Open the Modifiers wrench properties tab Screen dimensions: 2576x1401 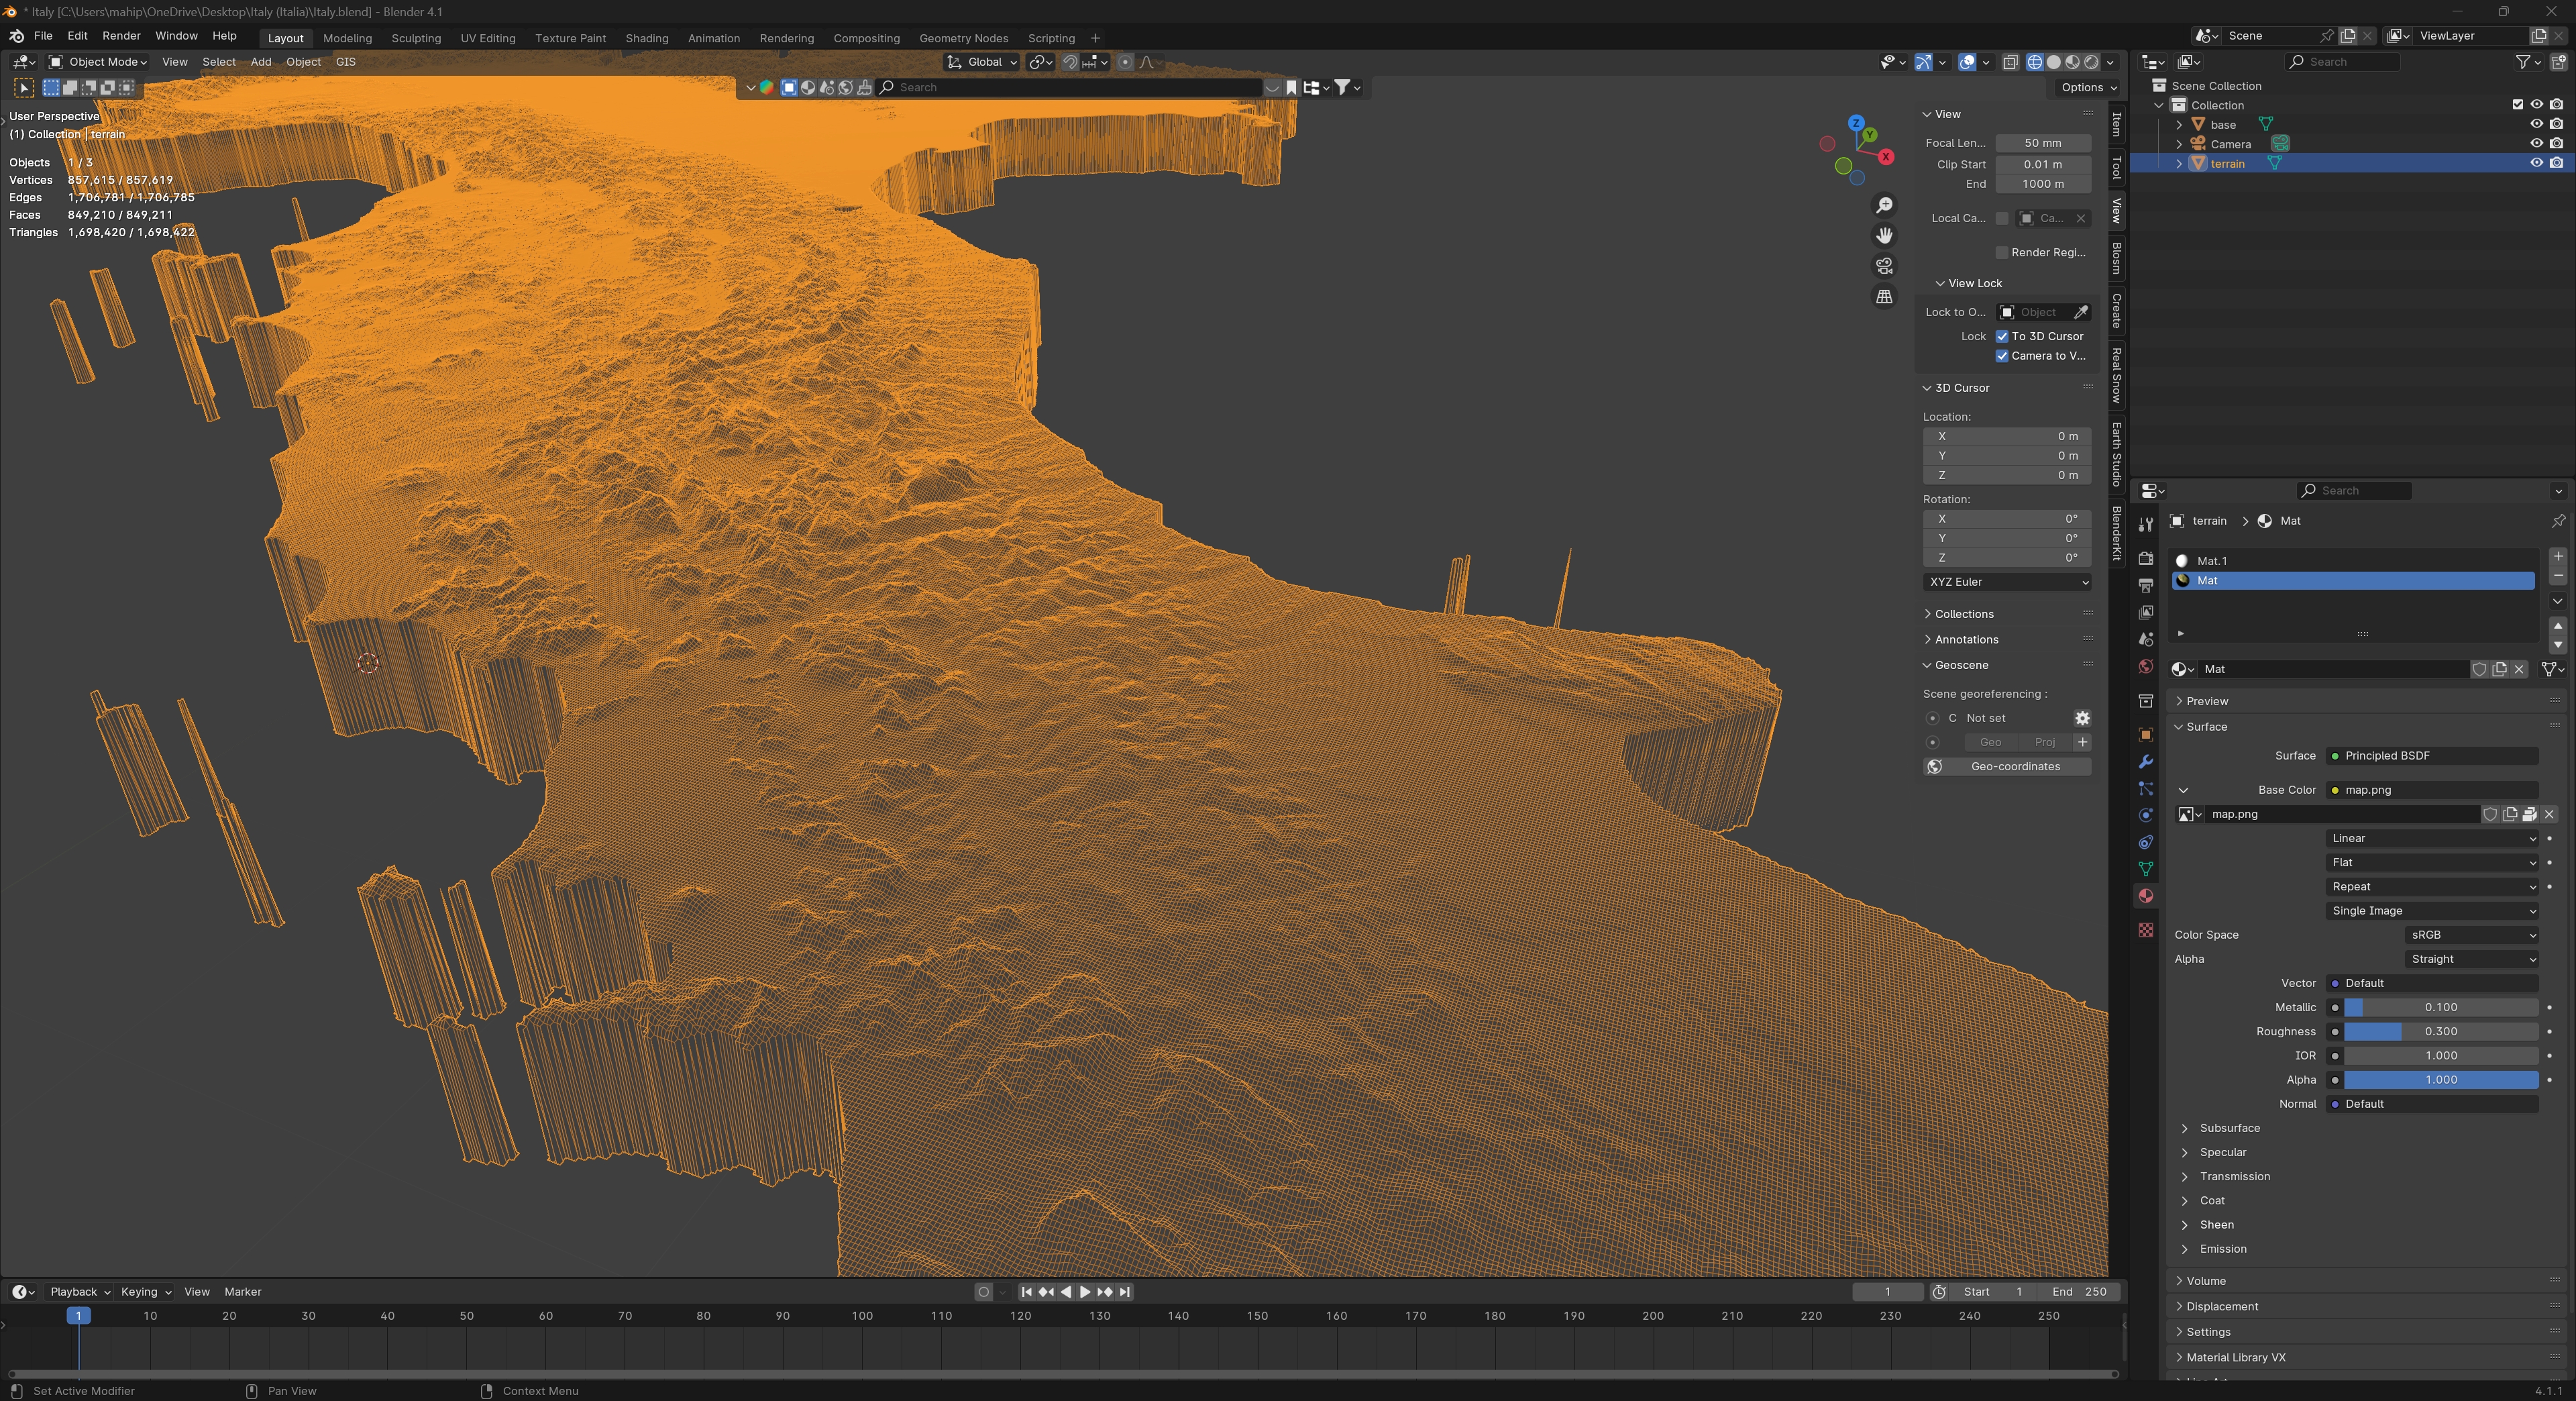(x=2145, y=762)
